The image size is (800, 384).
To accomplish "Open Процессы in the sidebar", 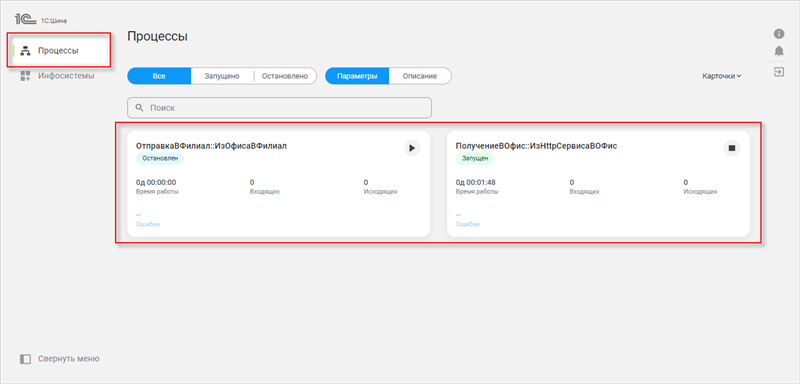I will [59, 51].
